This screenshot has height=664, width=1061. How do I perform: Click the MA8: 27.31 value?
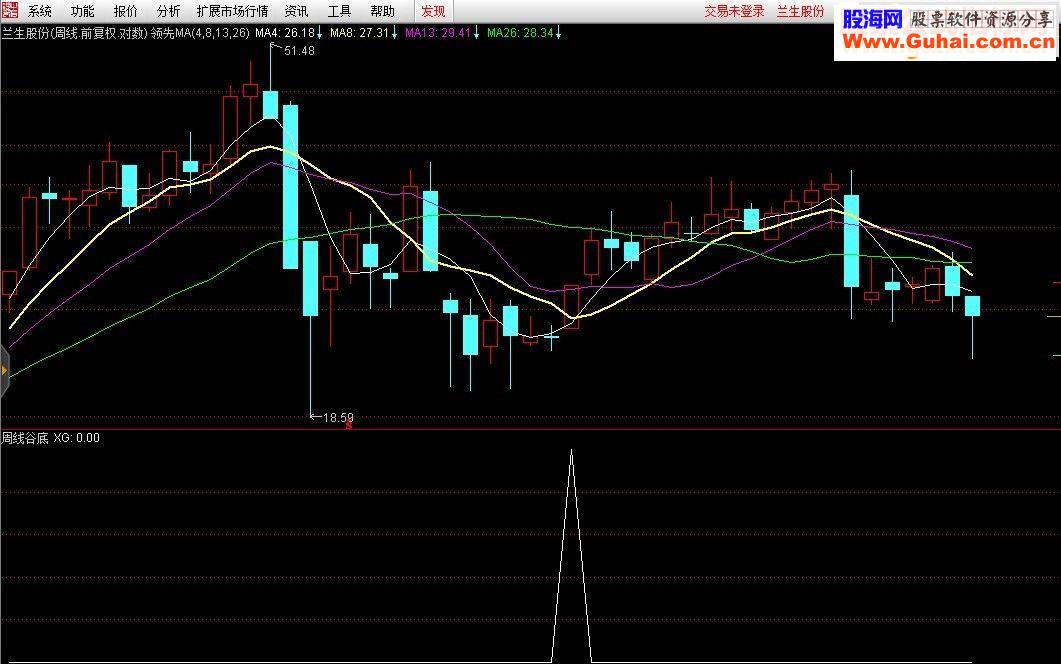pos(359,32)
